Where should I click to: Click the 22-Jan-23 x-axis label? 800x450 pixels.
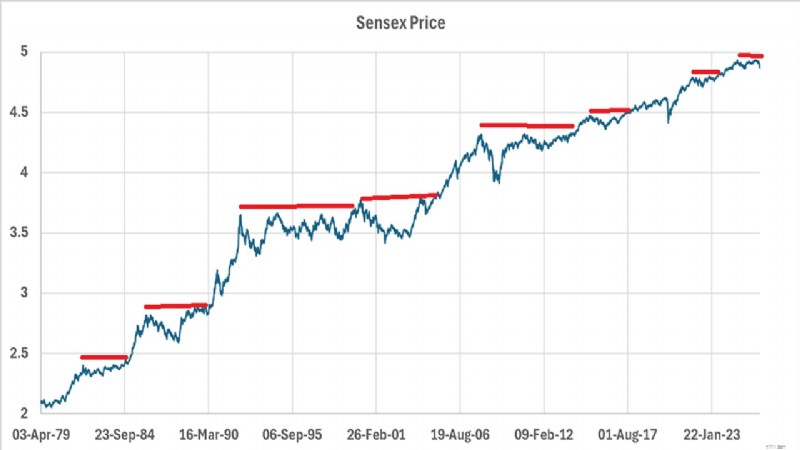(x=711, y=435)
